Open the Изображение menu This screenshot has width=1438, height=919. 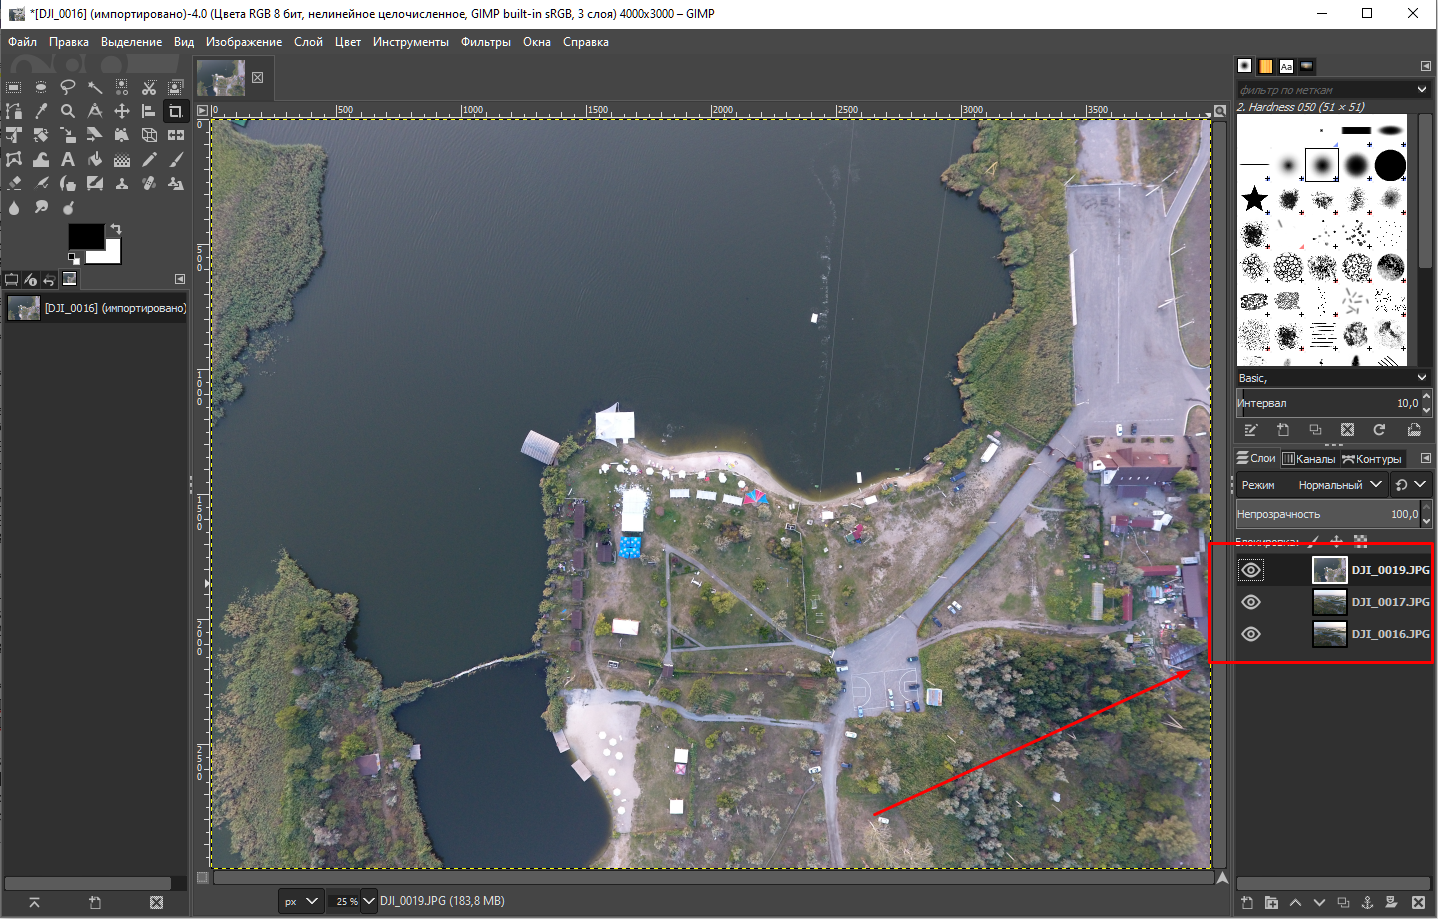pyautogui.click(x=244, y=42)
